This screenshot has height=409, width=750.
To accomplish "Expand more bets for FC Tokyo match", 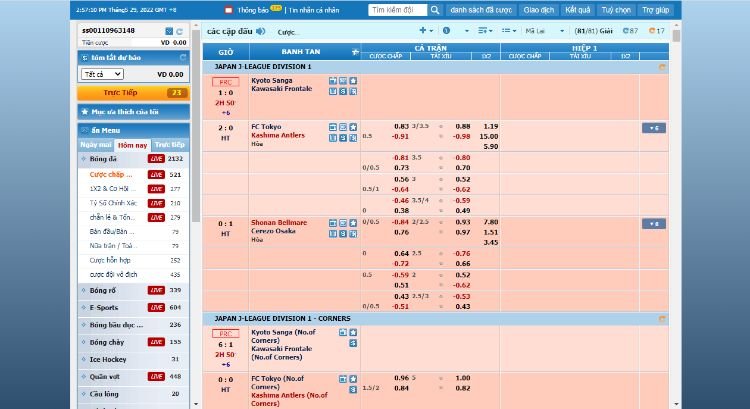I will pyautogui.click(x=653, y=128).
